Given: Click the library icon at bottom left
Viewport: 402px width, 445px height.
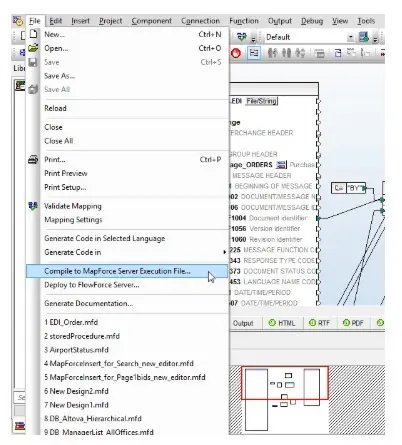Looking at the screenshot, I should coord(20,425).
